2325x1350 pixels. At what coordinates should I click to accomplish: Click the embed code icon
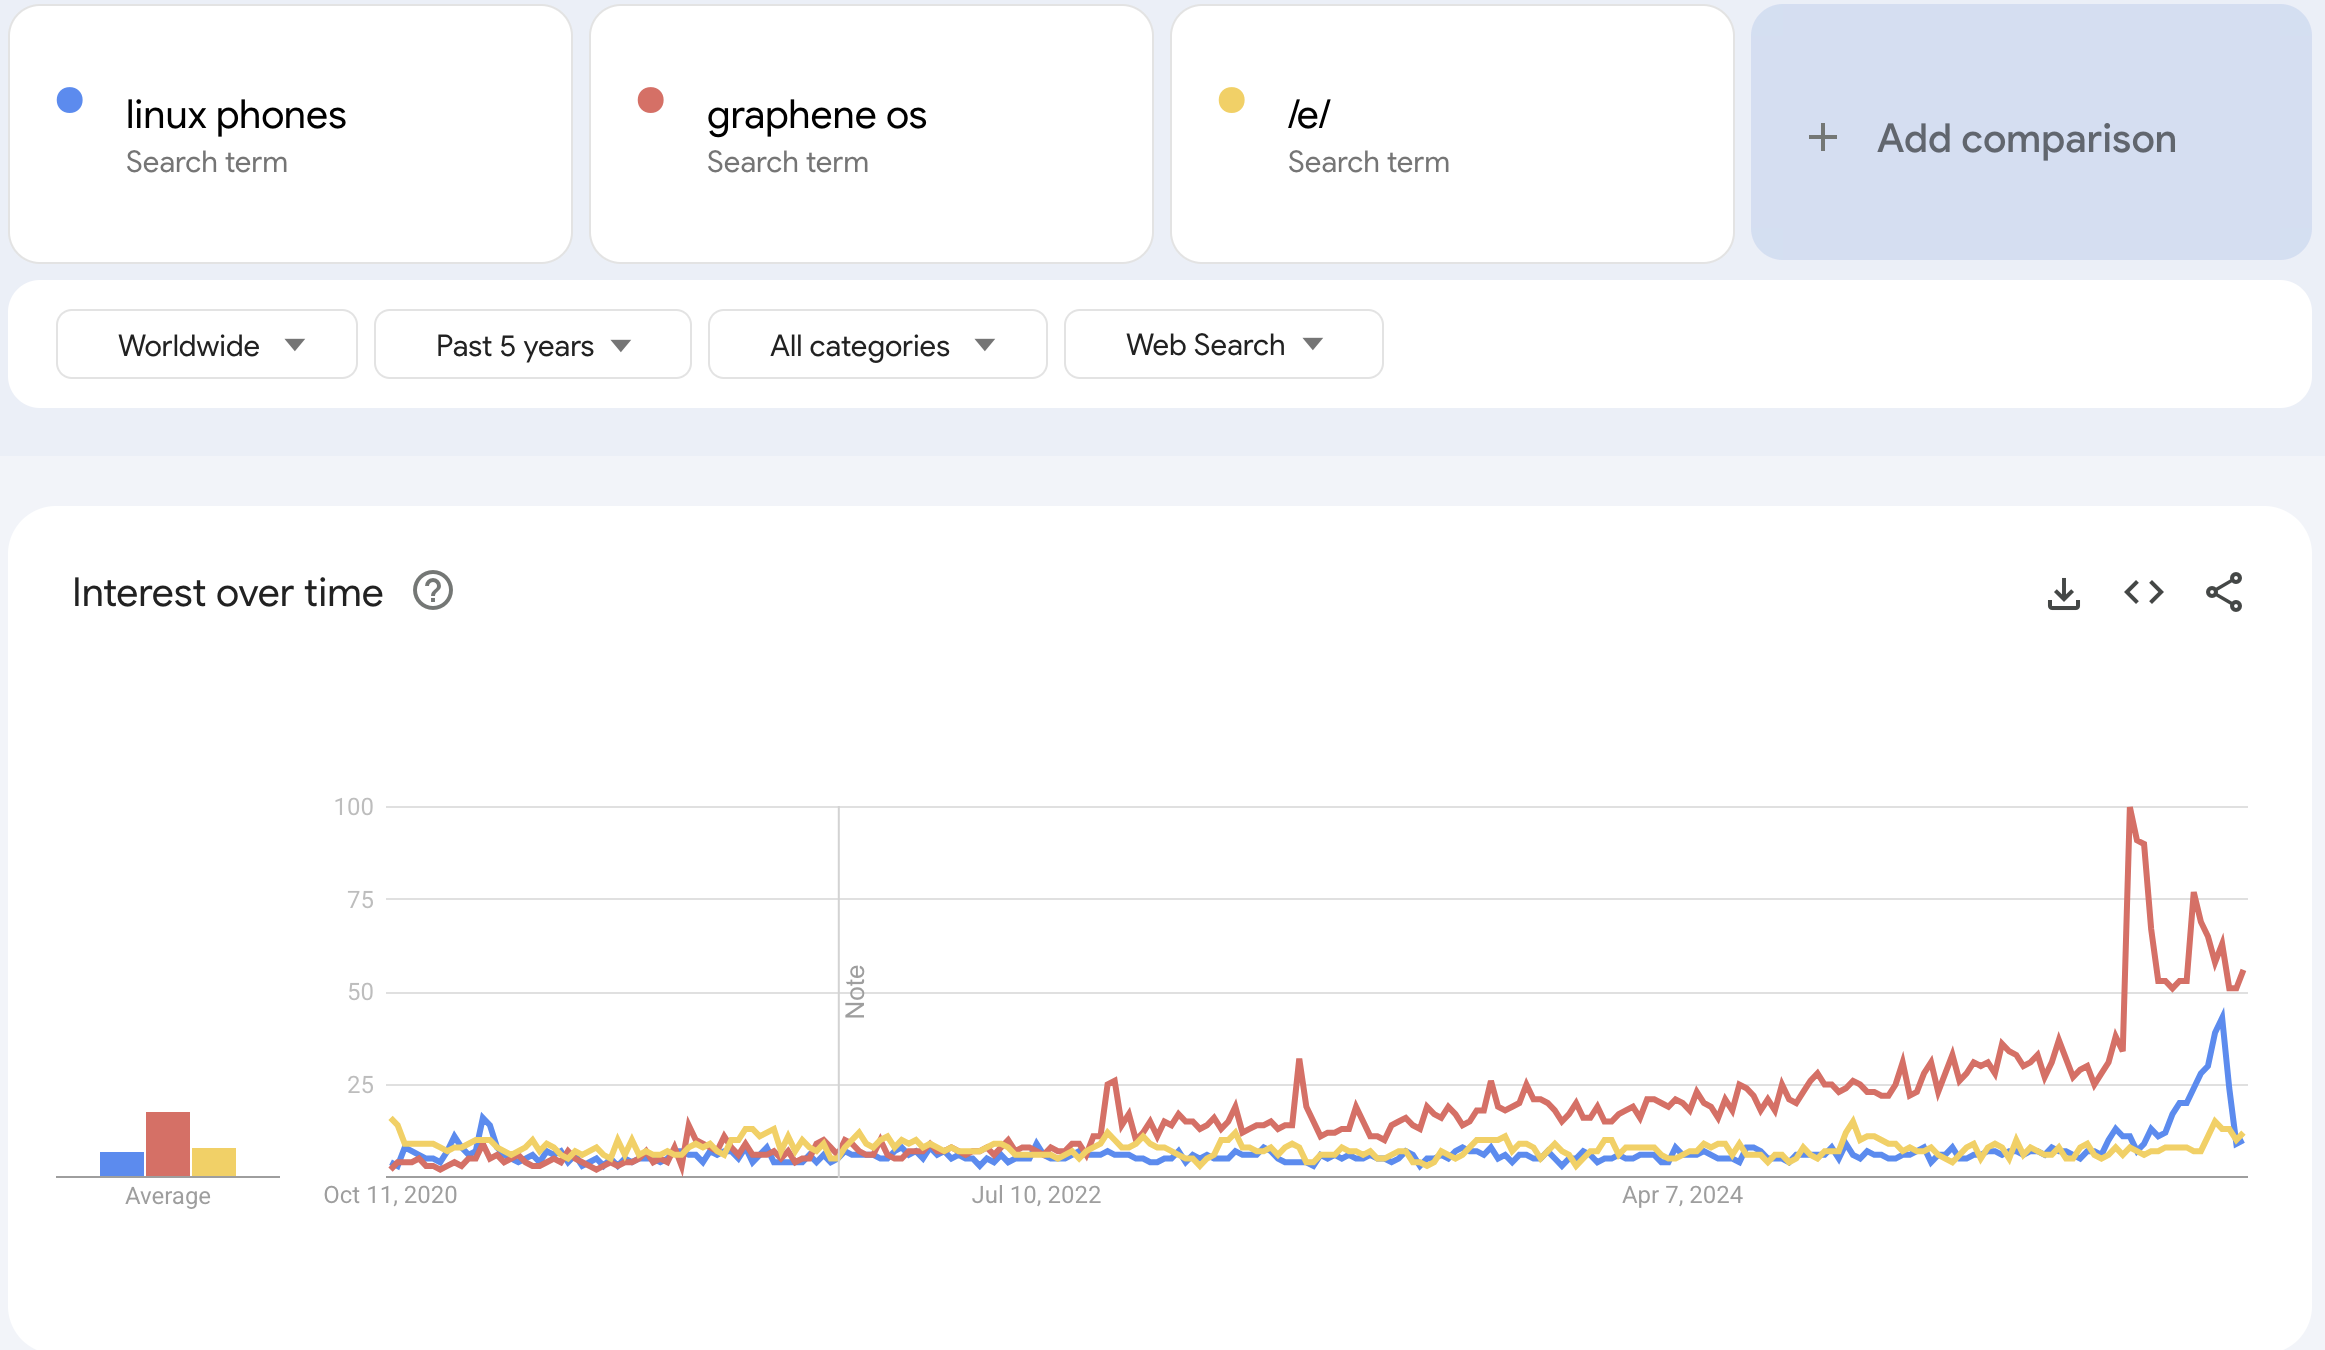coord(2143,593)
